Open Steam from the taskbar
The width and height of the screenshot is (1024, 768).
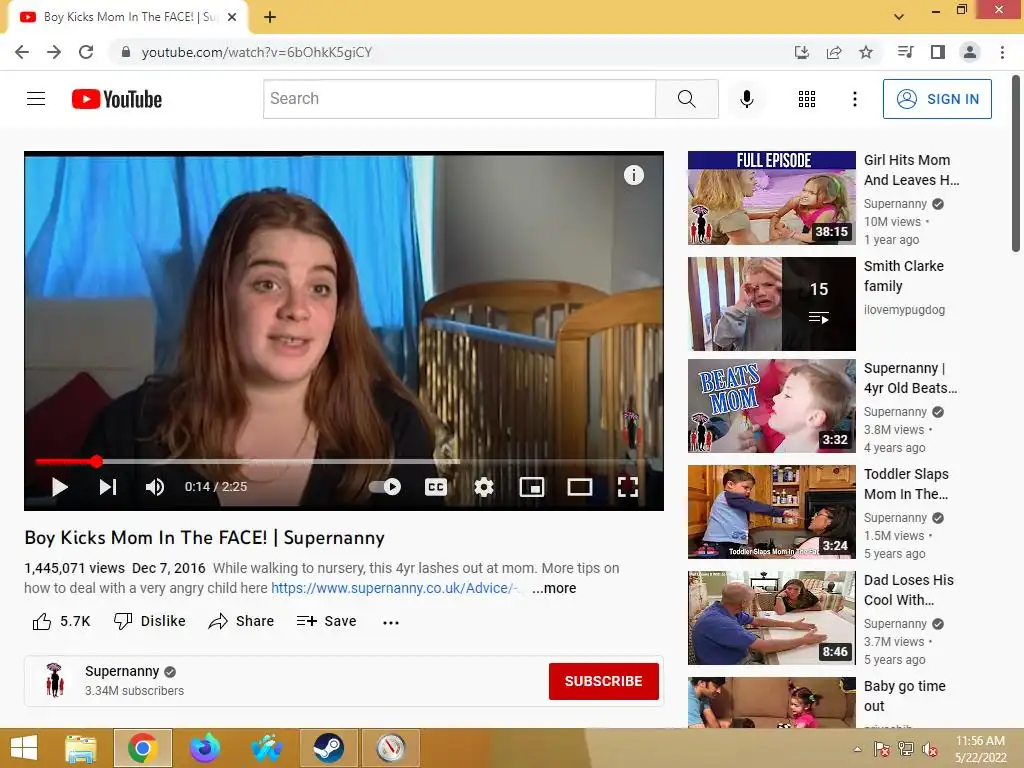coord(328,748)
